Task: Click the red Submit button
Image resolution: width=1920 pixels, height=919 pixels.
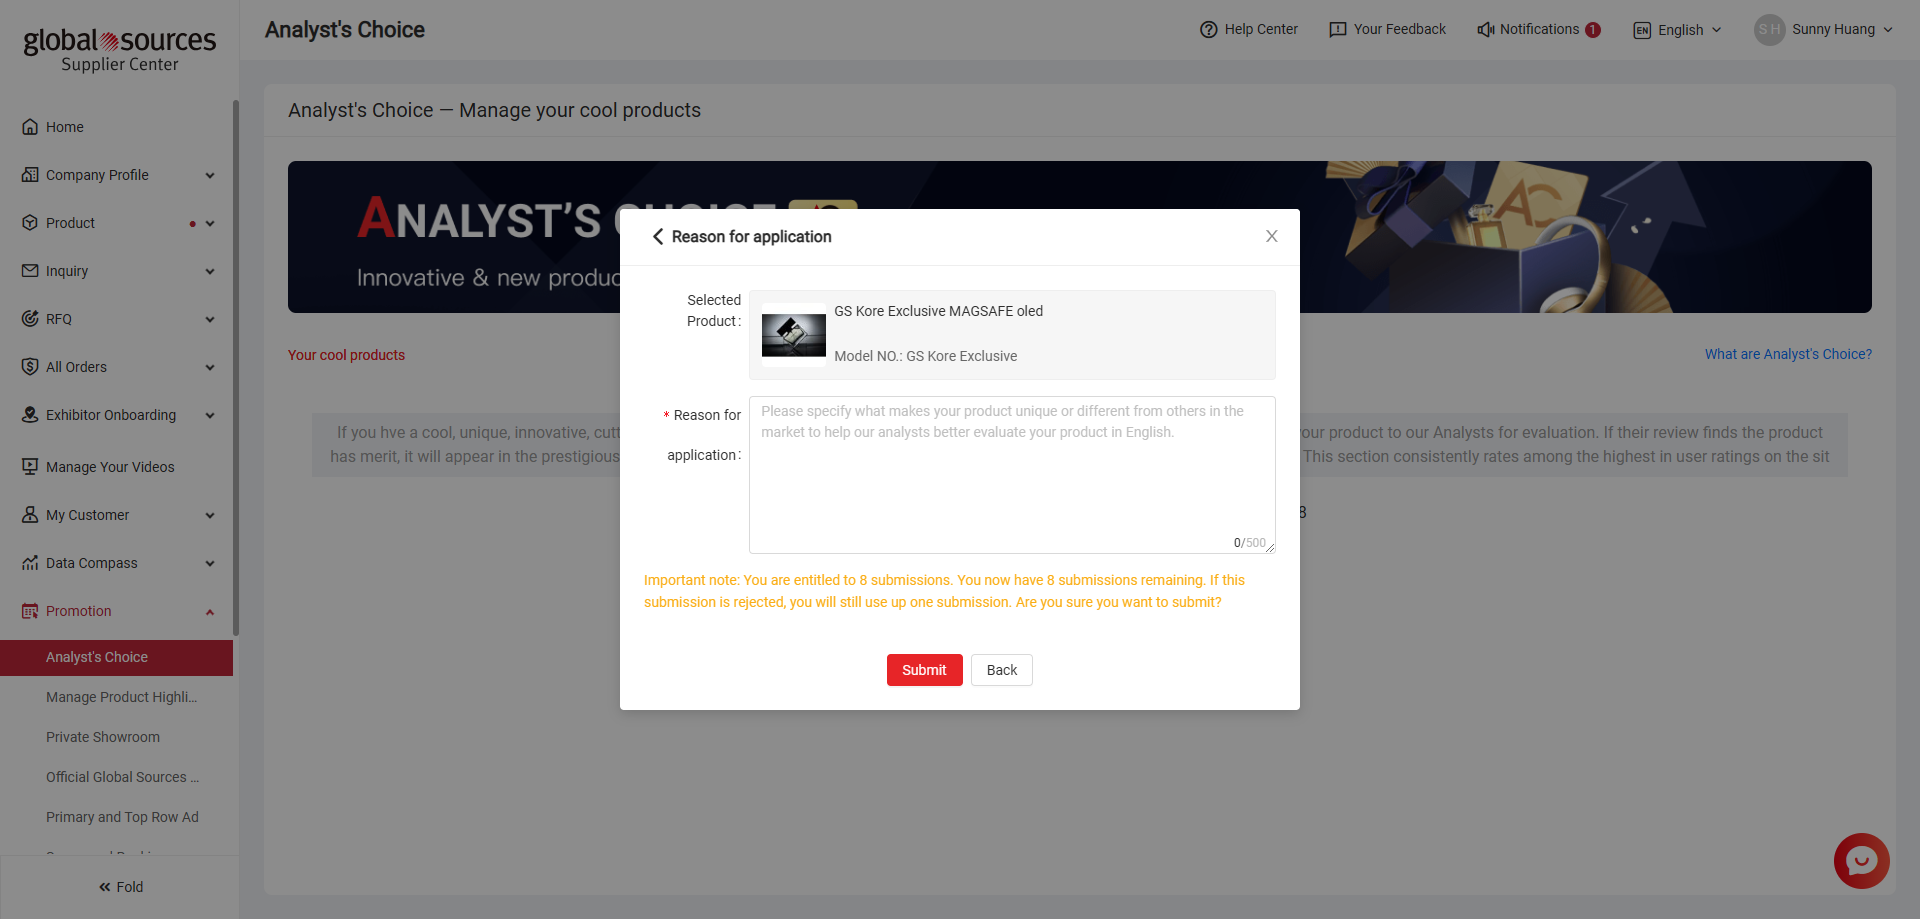Action: [x=924, y=670]
